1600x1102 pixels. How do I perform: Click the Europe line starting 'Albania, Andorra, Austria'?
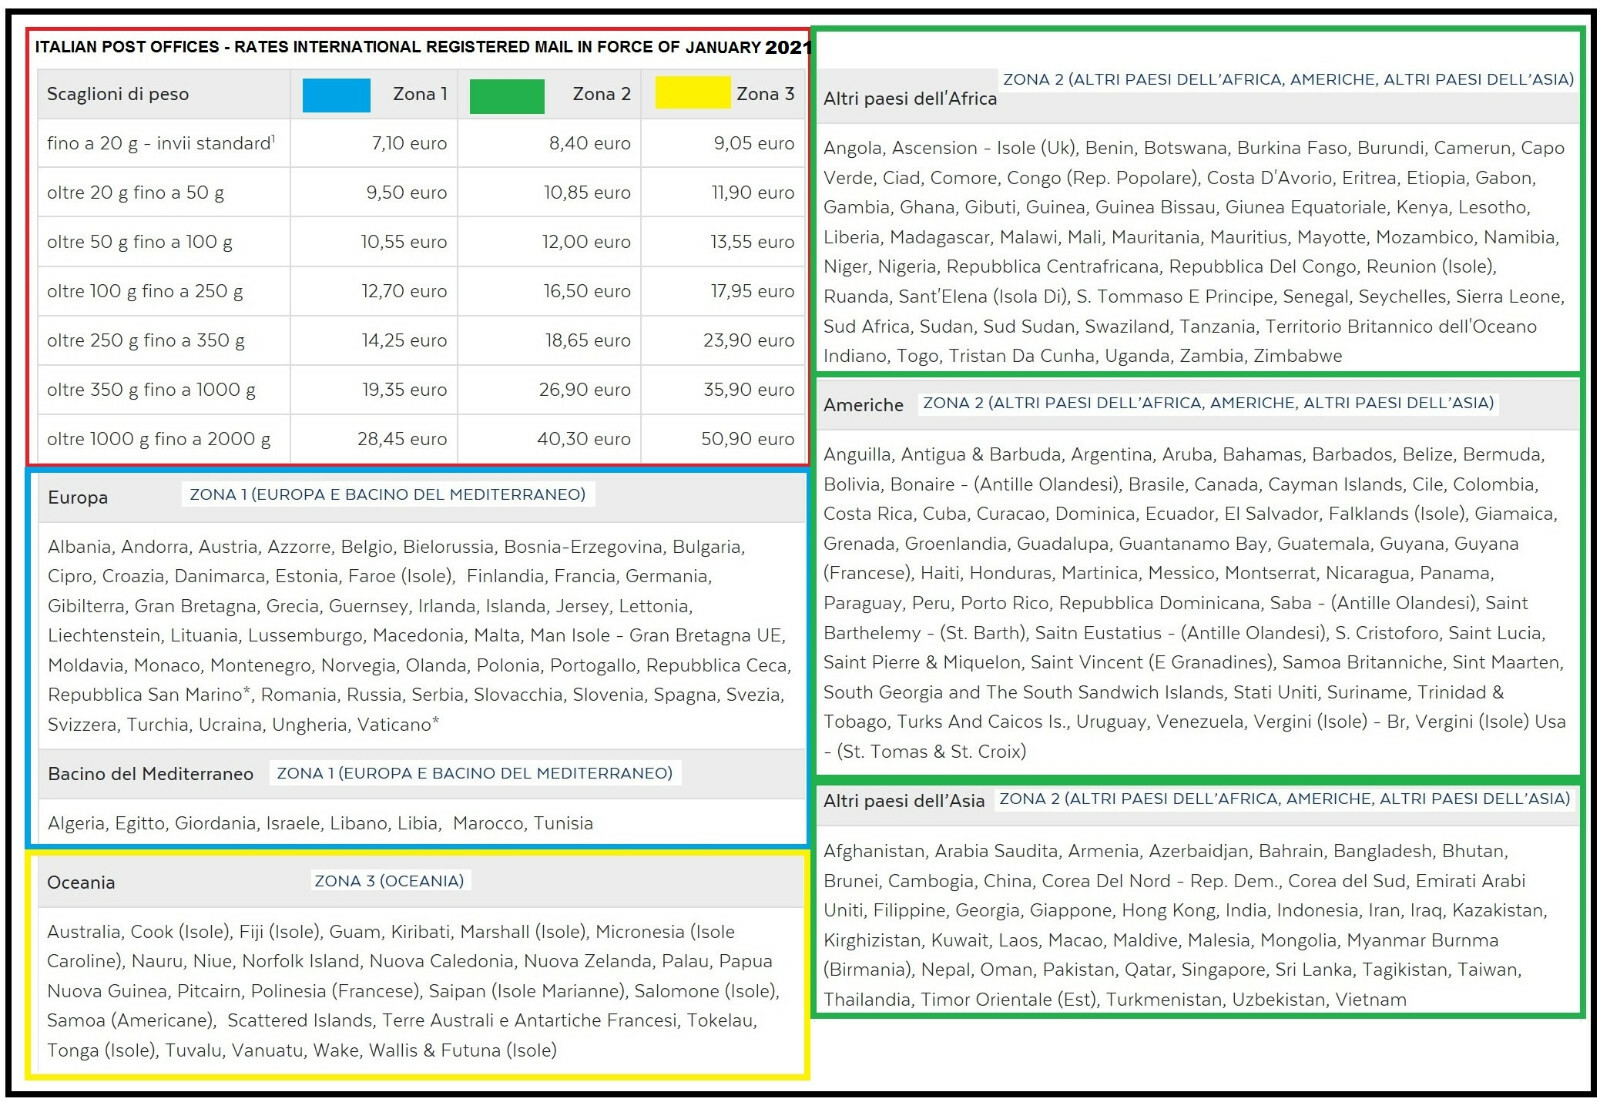click(x=396, y=547)
